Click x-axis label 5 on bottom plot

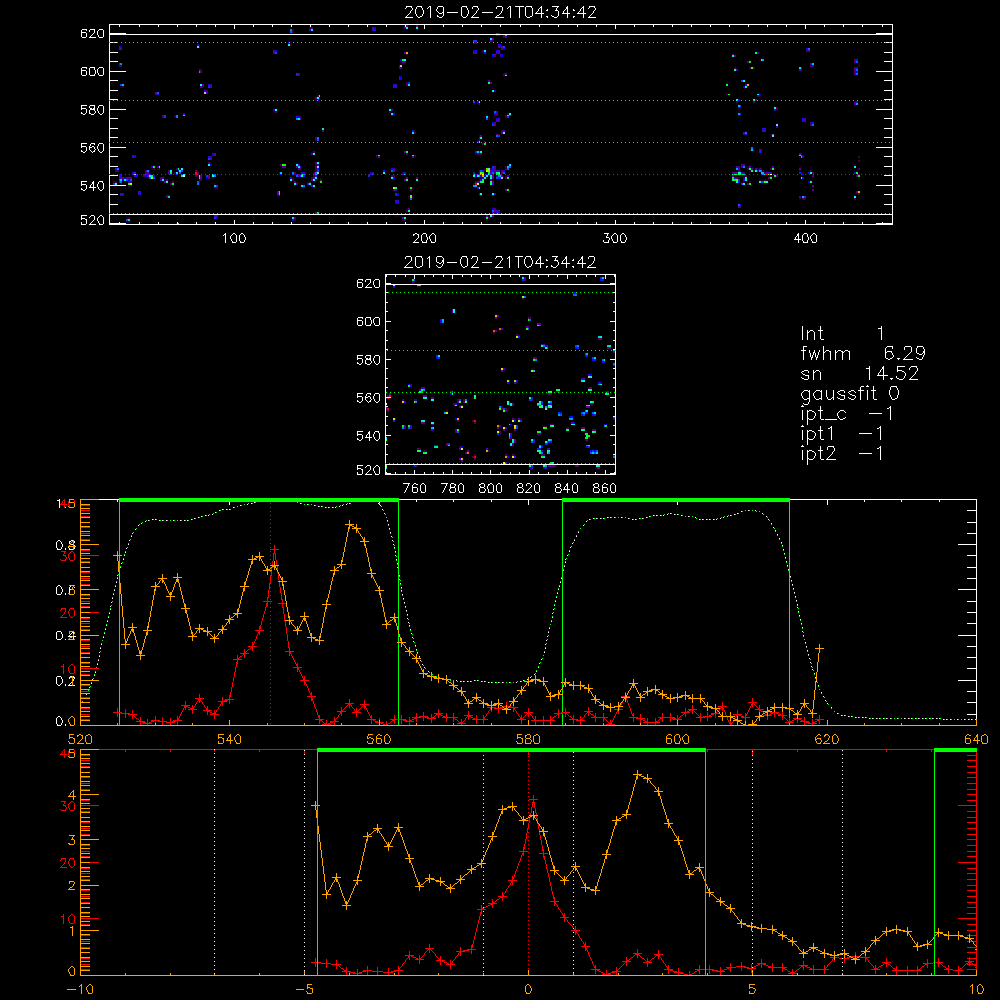752,989
